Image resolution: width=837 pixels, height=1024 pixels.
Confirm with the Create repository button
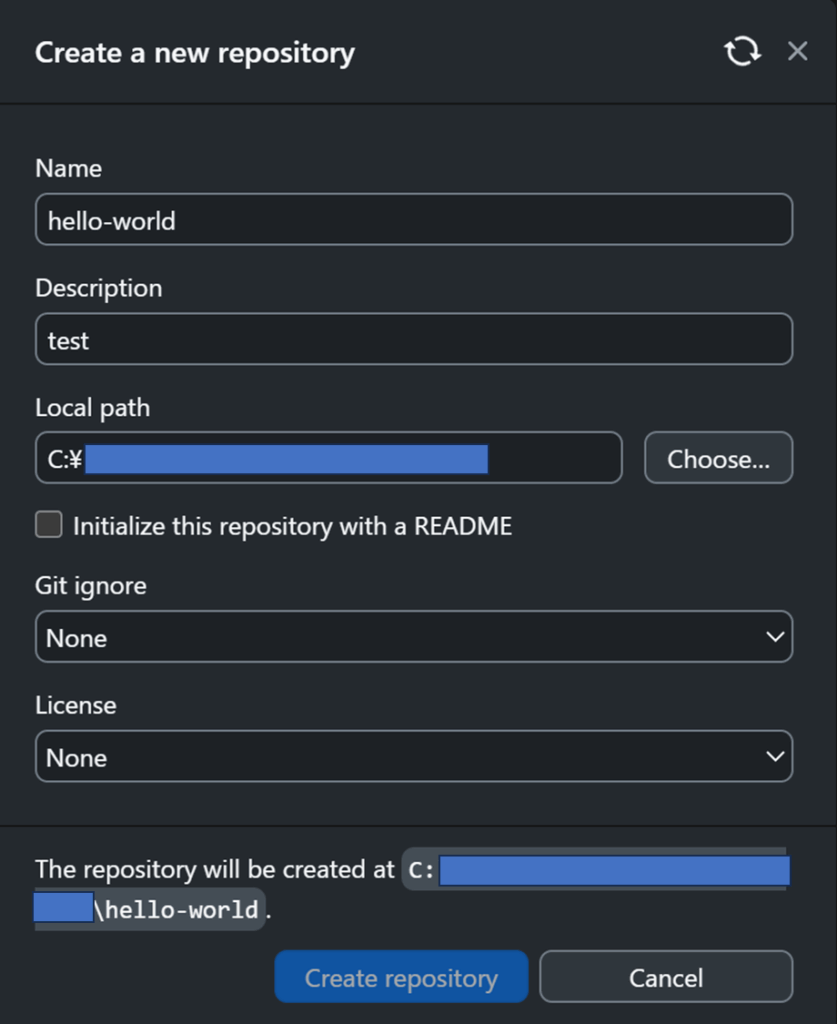[x=401, y=977]
